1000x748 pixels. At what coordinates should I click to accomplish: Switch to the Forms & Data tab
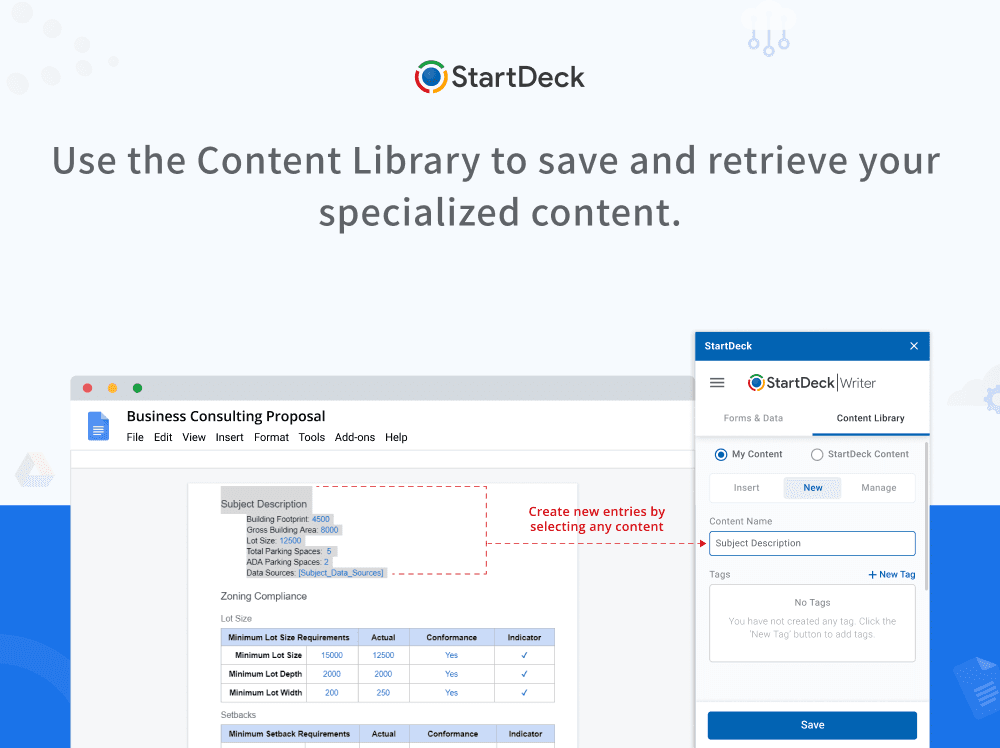point(753,418)
